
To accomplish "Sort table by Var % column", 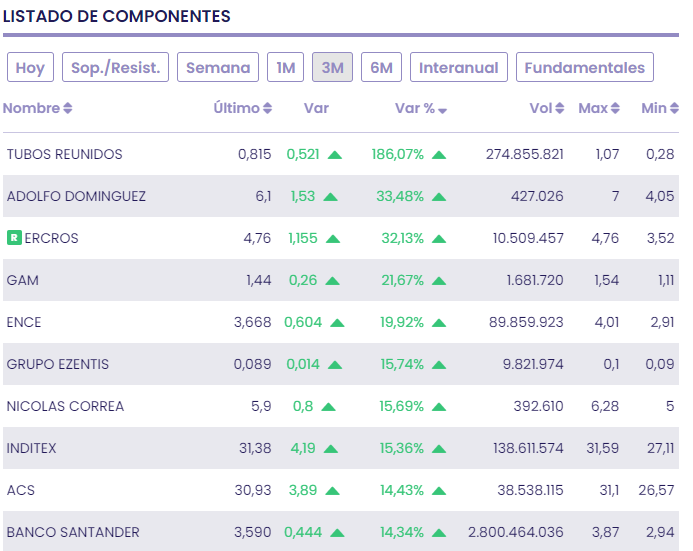I will 421,108.
